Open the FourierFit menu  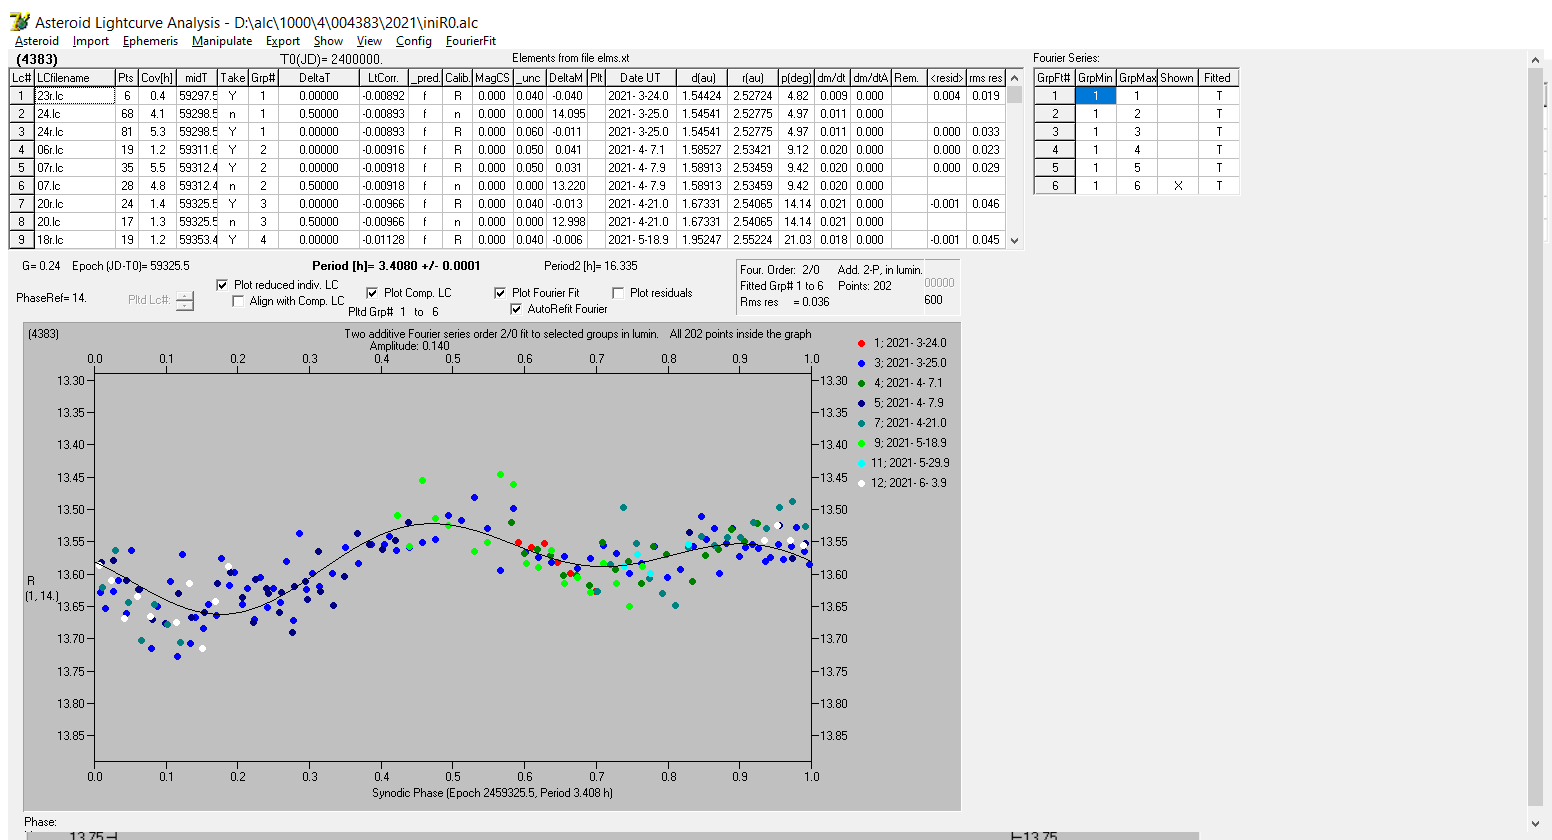(x=471, y=41)
